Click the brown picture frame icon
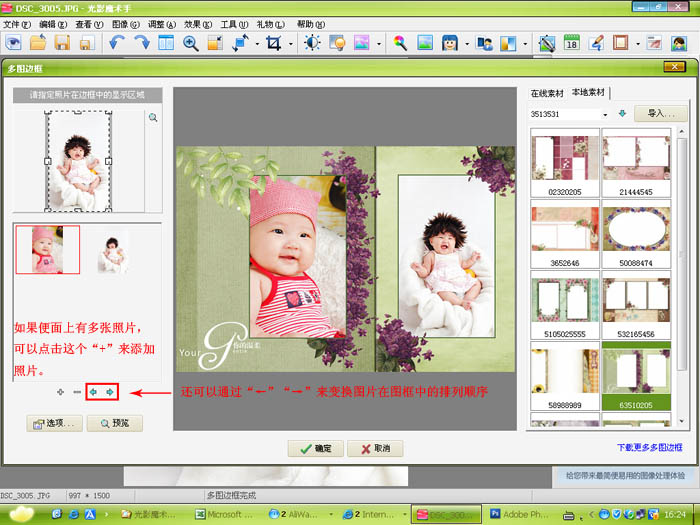Viewport: 700px width, 525px height. tap(621, 43)
